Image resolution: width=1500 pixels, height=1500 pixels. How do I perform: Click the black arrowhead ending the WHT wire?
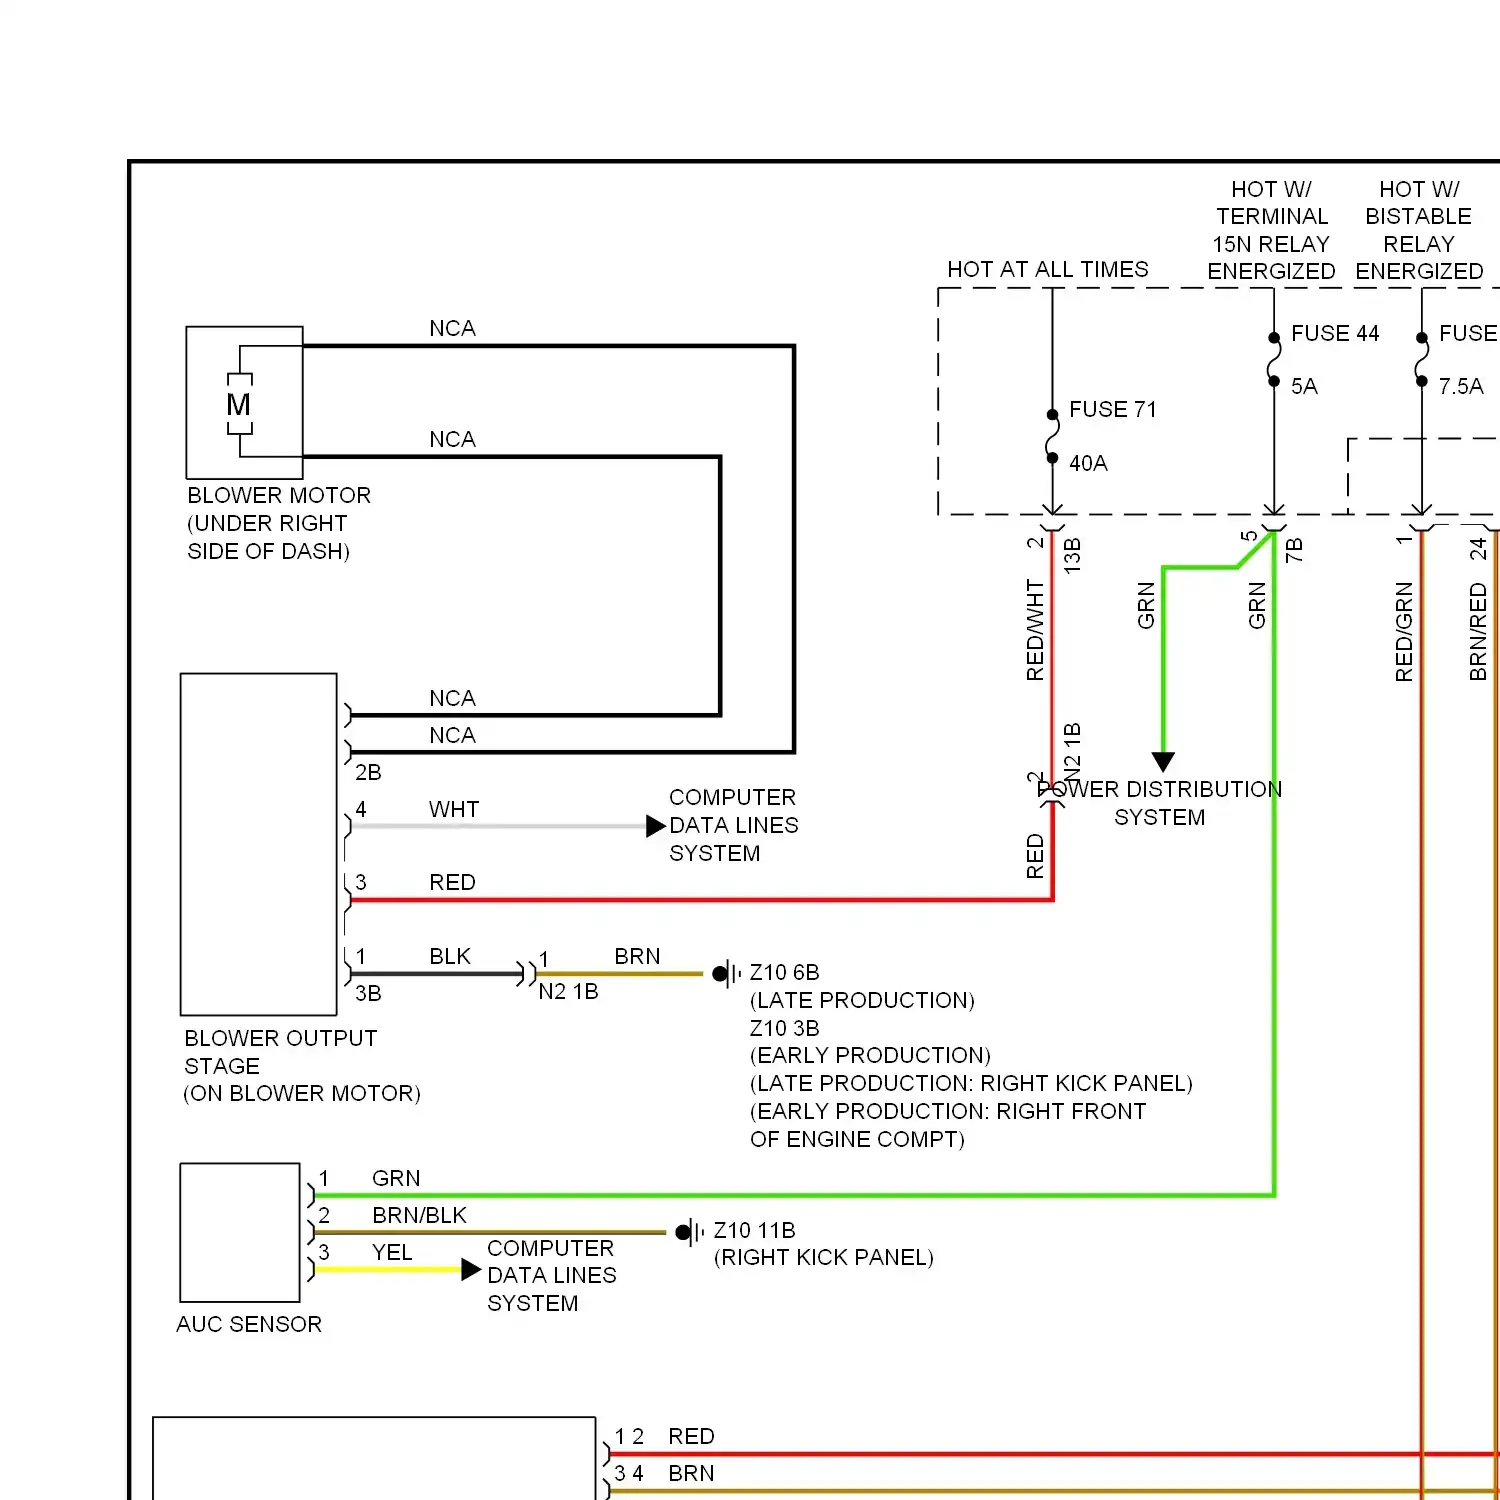(656, 826)
